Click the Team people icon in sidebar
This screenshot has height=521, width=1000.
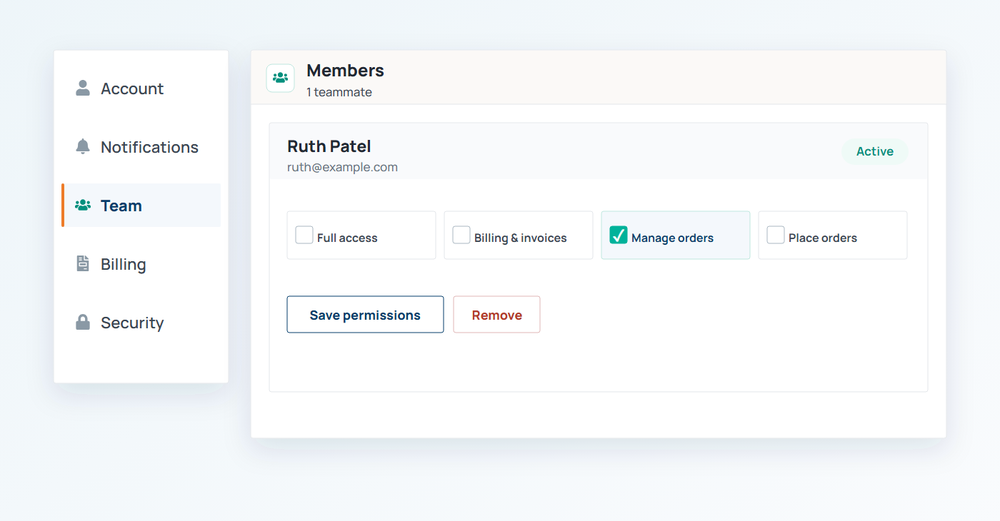click(x=83, y=205)
